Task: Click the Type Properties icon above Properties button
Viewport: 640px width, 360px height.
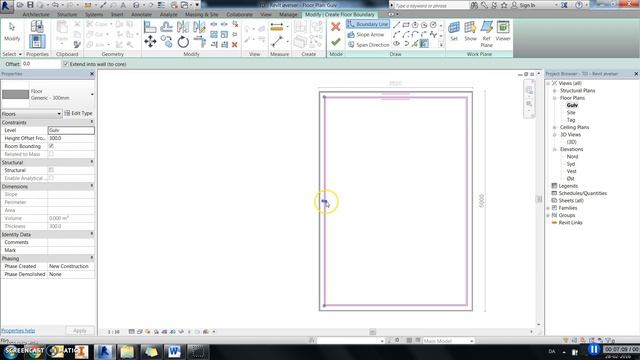Action: pos(37,27)
